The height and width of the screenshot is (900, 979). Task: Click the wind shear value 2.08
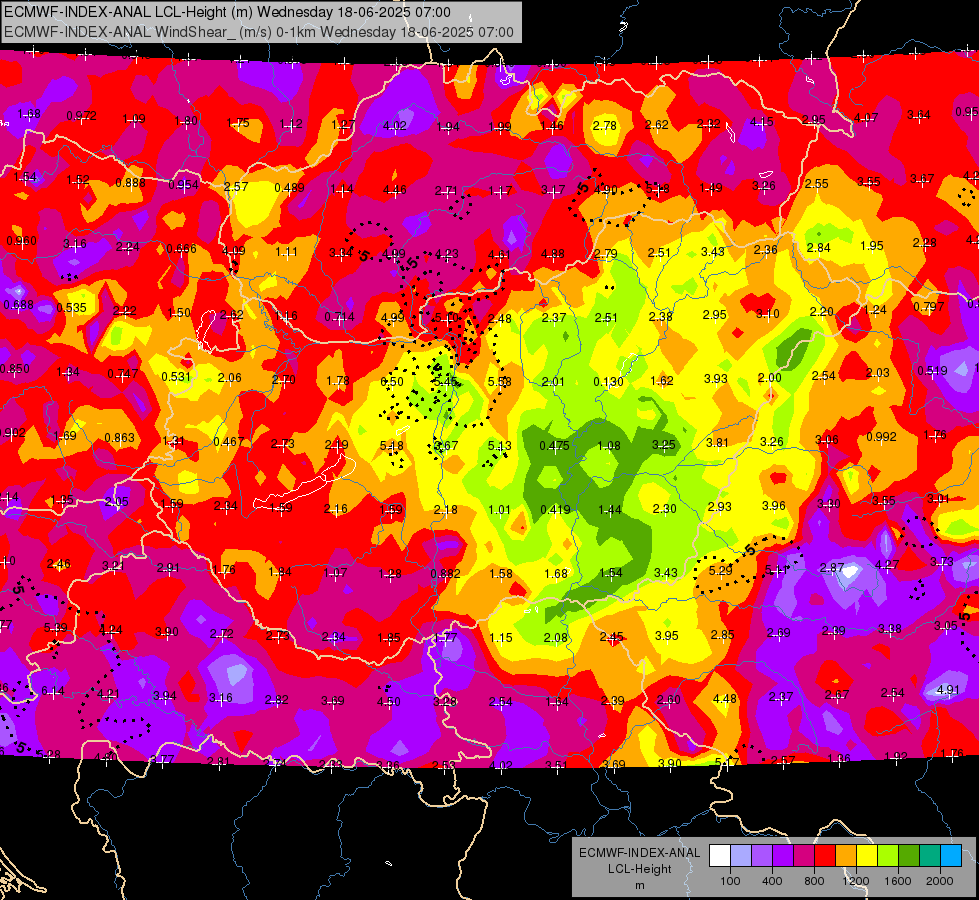556,637
